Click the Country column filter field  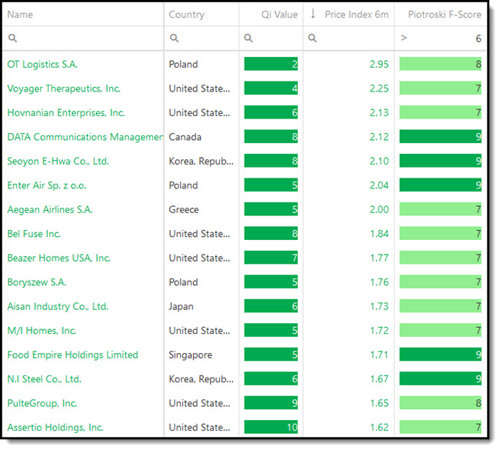(x=201, y=38)
